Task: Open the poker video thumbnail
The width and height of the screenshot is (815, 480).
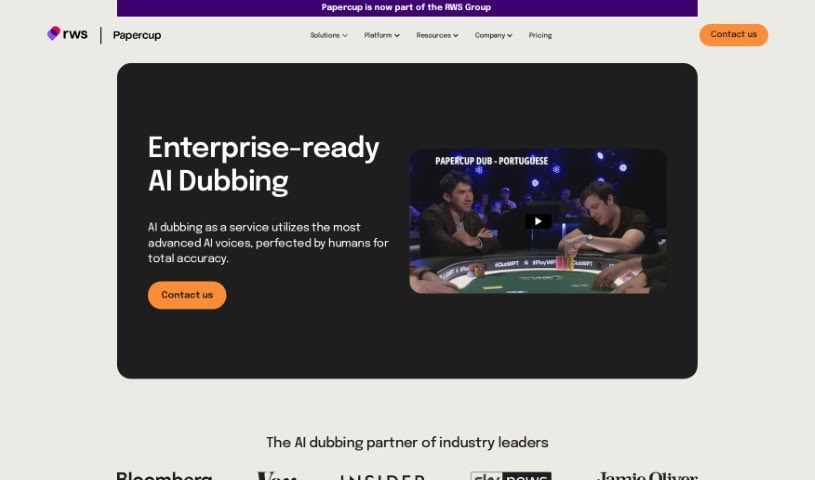Action: (538, 222)
